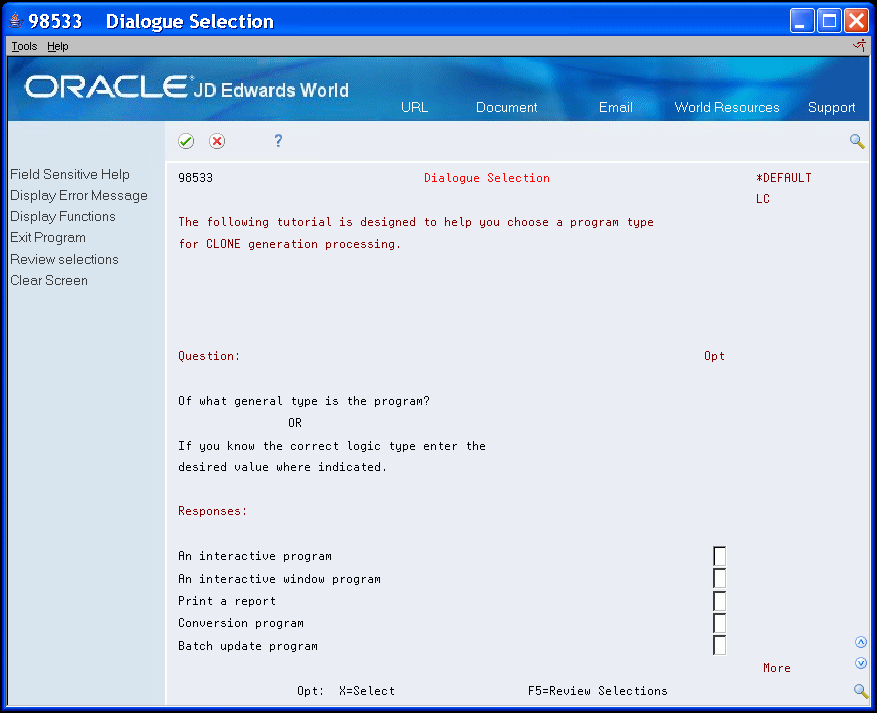Click the Opt: X=Select text
This screenshot has width=877, height=713.
pyautogui.click(x=346, y=691)
